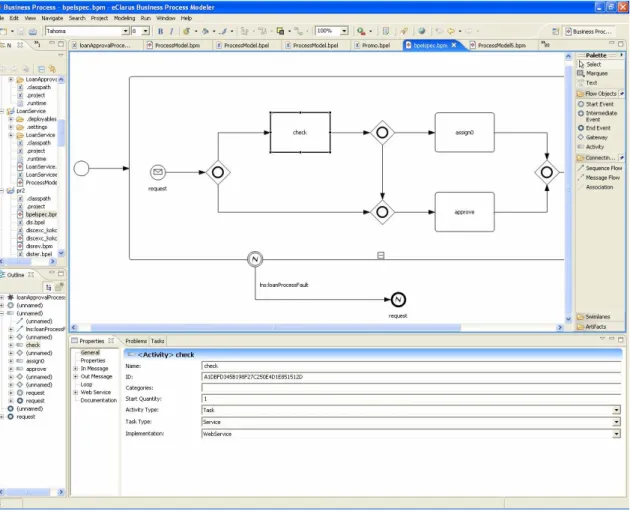The height and width of the screenshot is (520, 630).
Task: Click the Name input field
Action: (x=411, y=366)
